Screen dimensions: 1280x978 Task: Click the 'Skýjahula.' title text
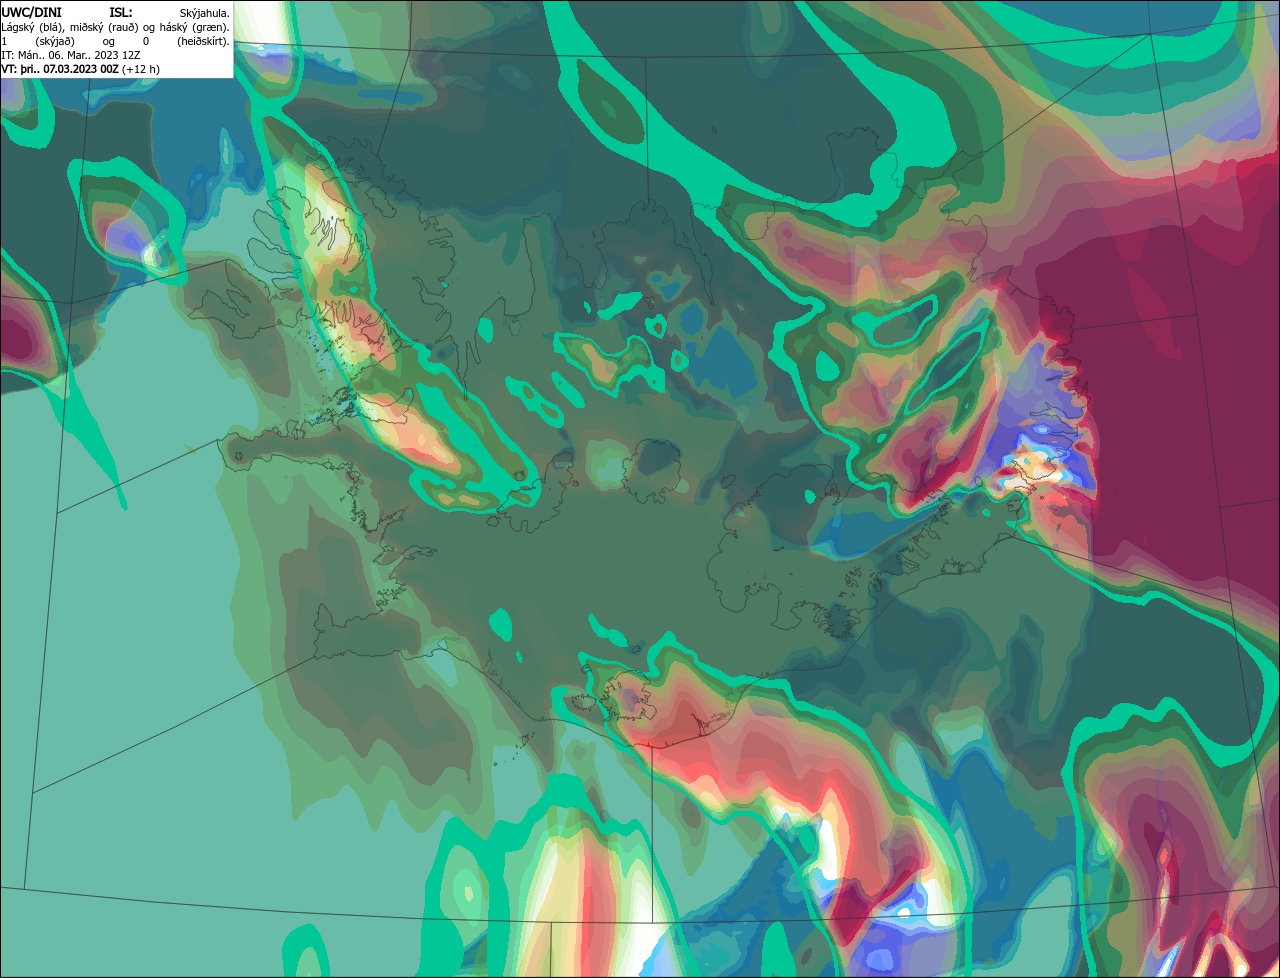coord(204,14)
